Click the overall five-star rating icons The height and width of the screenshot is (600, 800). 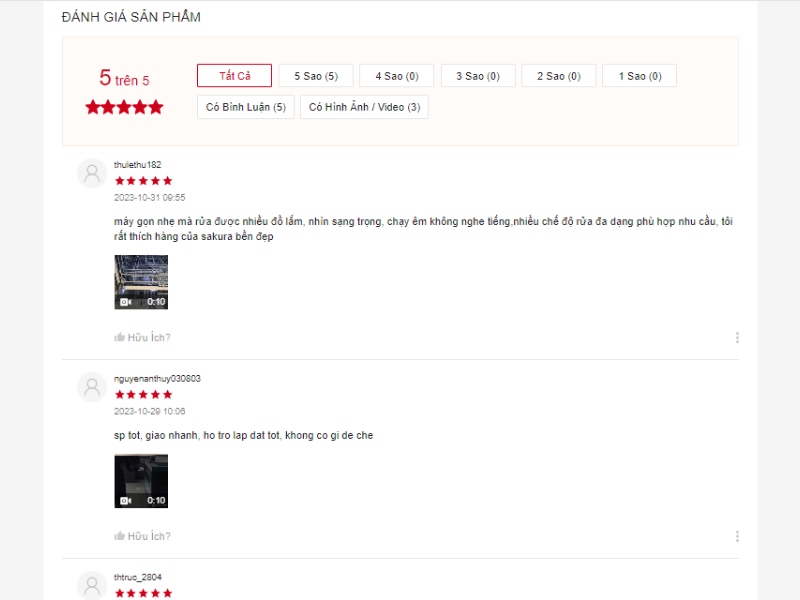tap(124, 107)
